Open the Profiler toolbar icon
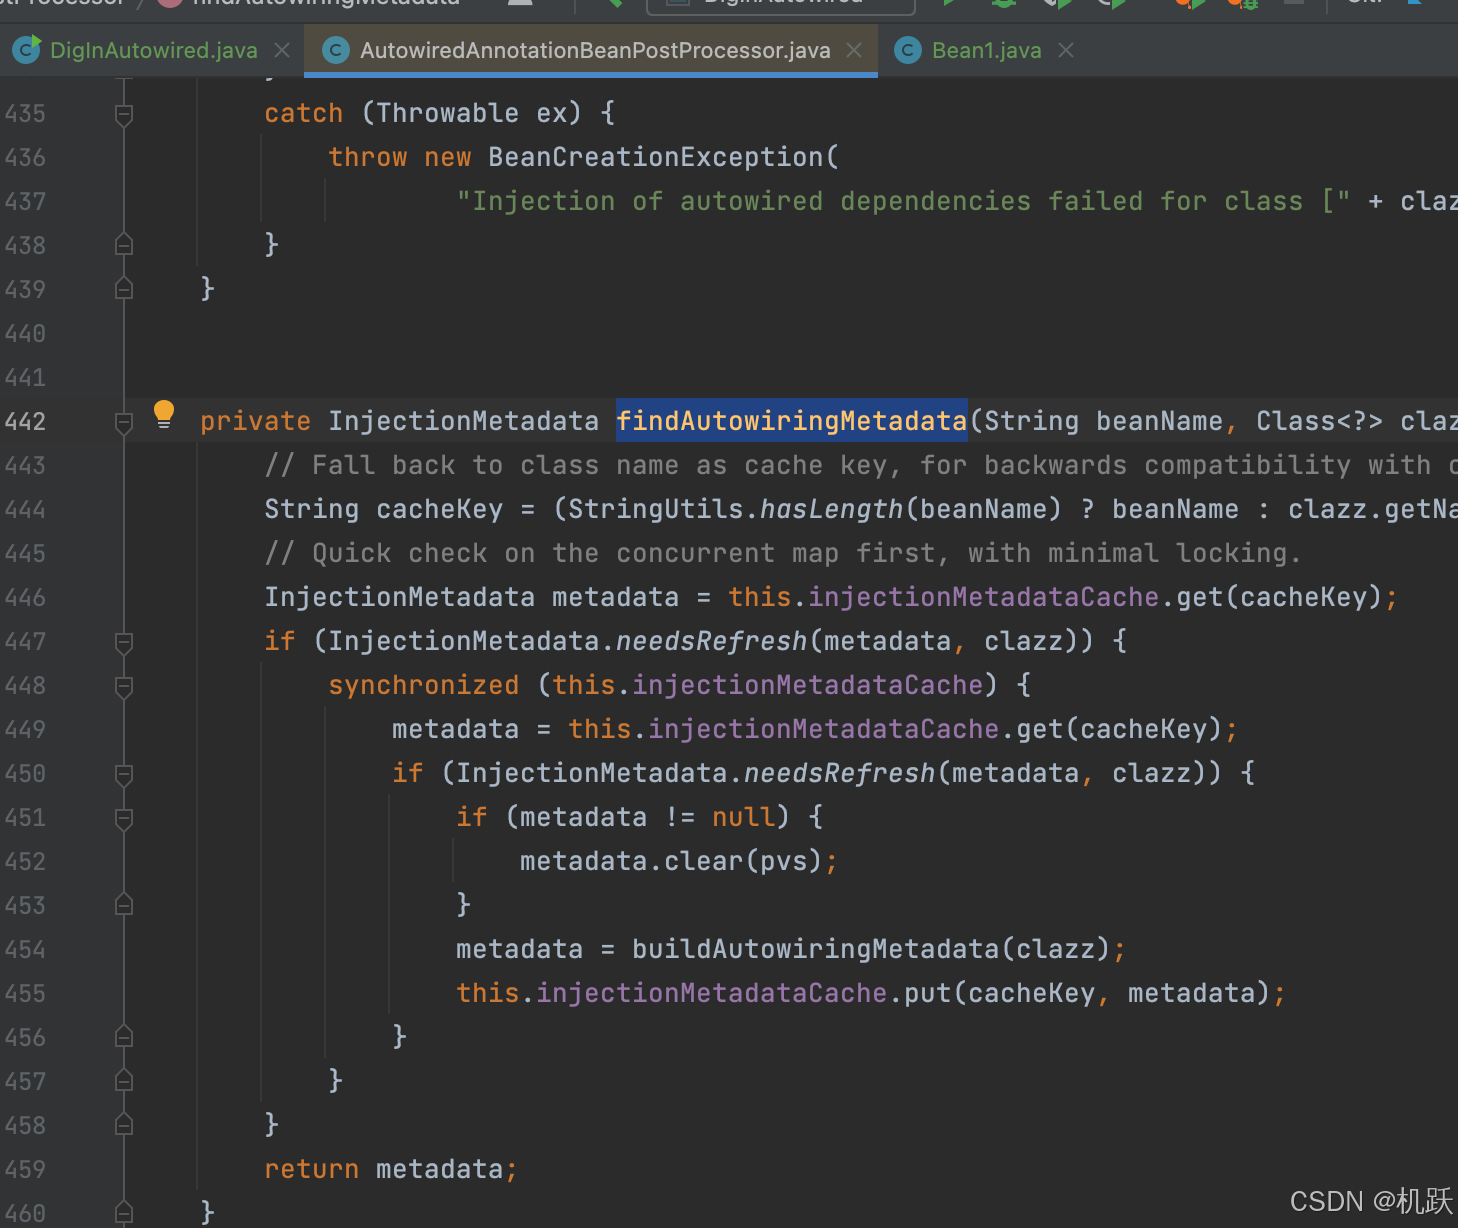This screenshot has width=1458, height=1228. pyautogui.click(x=1113, y=4)
